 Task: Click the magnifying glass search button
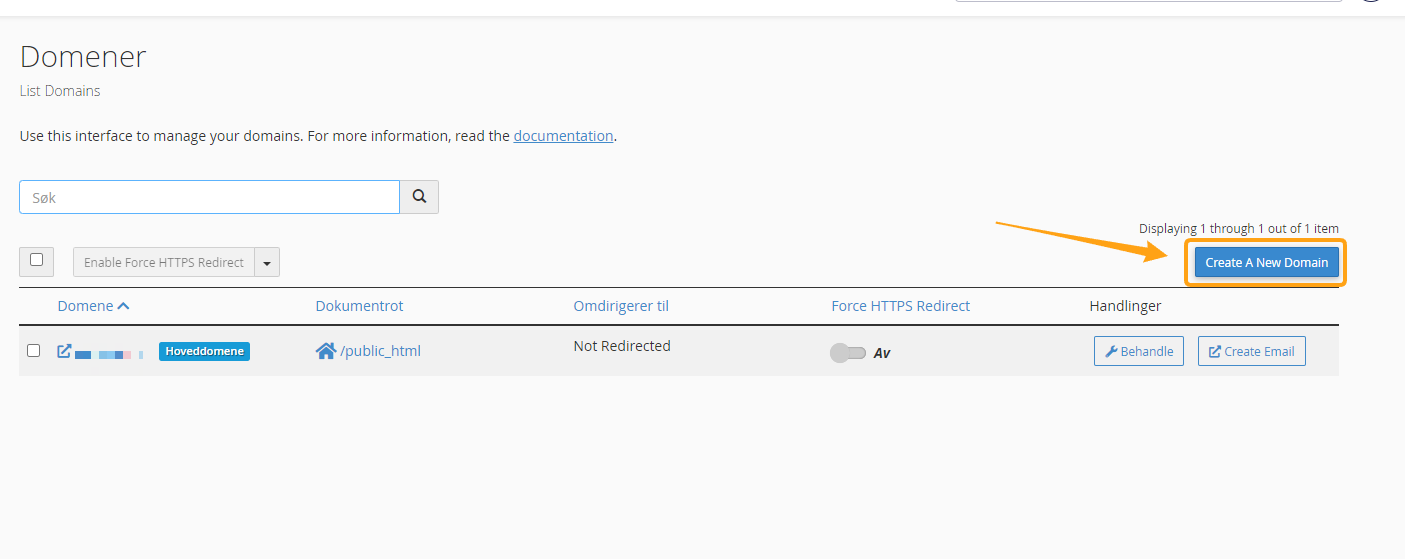[419, 197]
